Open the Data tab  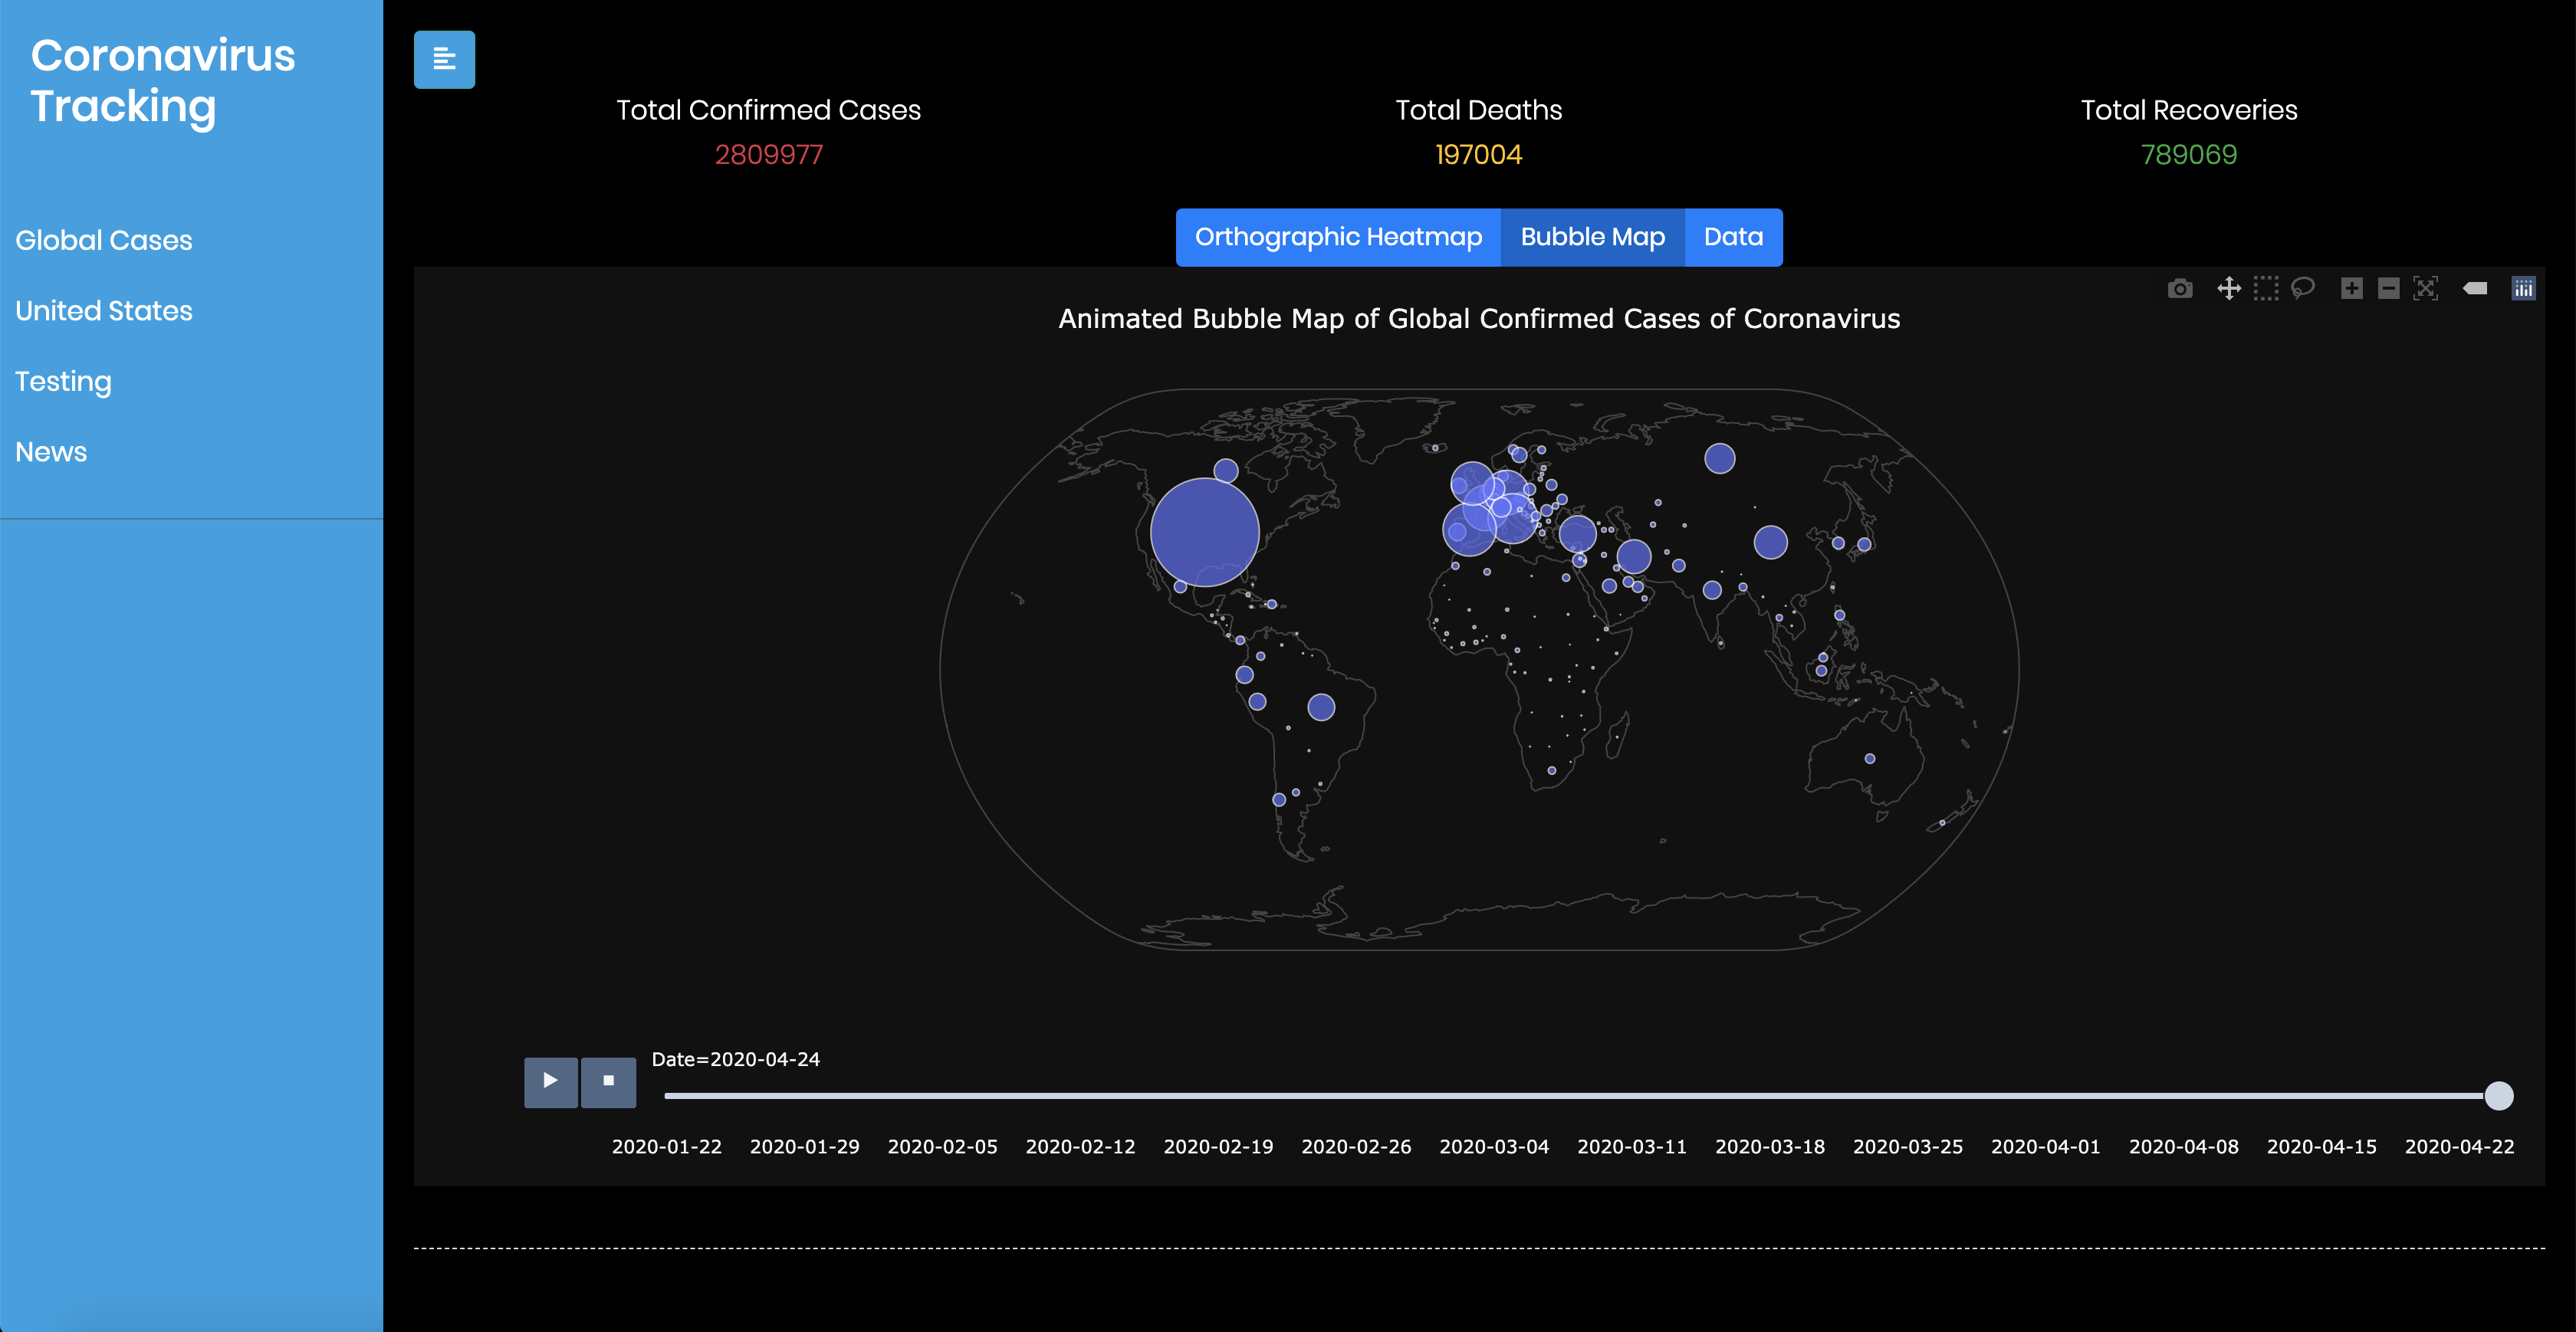tap(1733, 237)
